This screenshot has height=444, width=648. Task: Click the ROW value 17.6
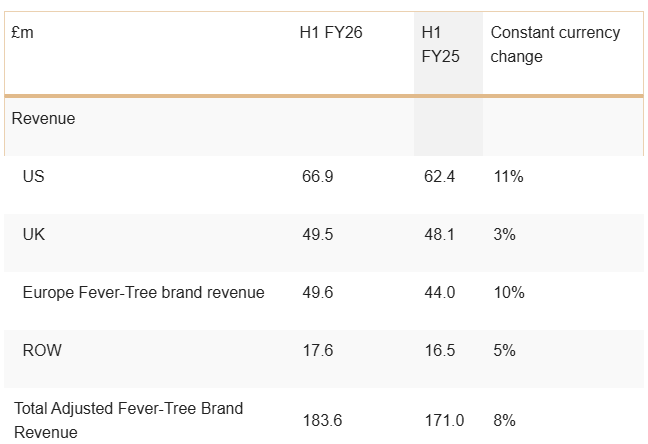317,350
